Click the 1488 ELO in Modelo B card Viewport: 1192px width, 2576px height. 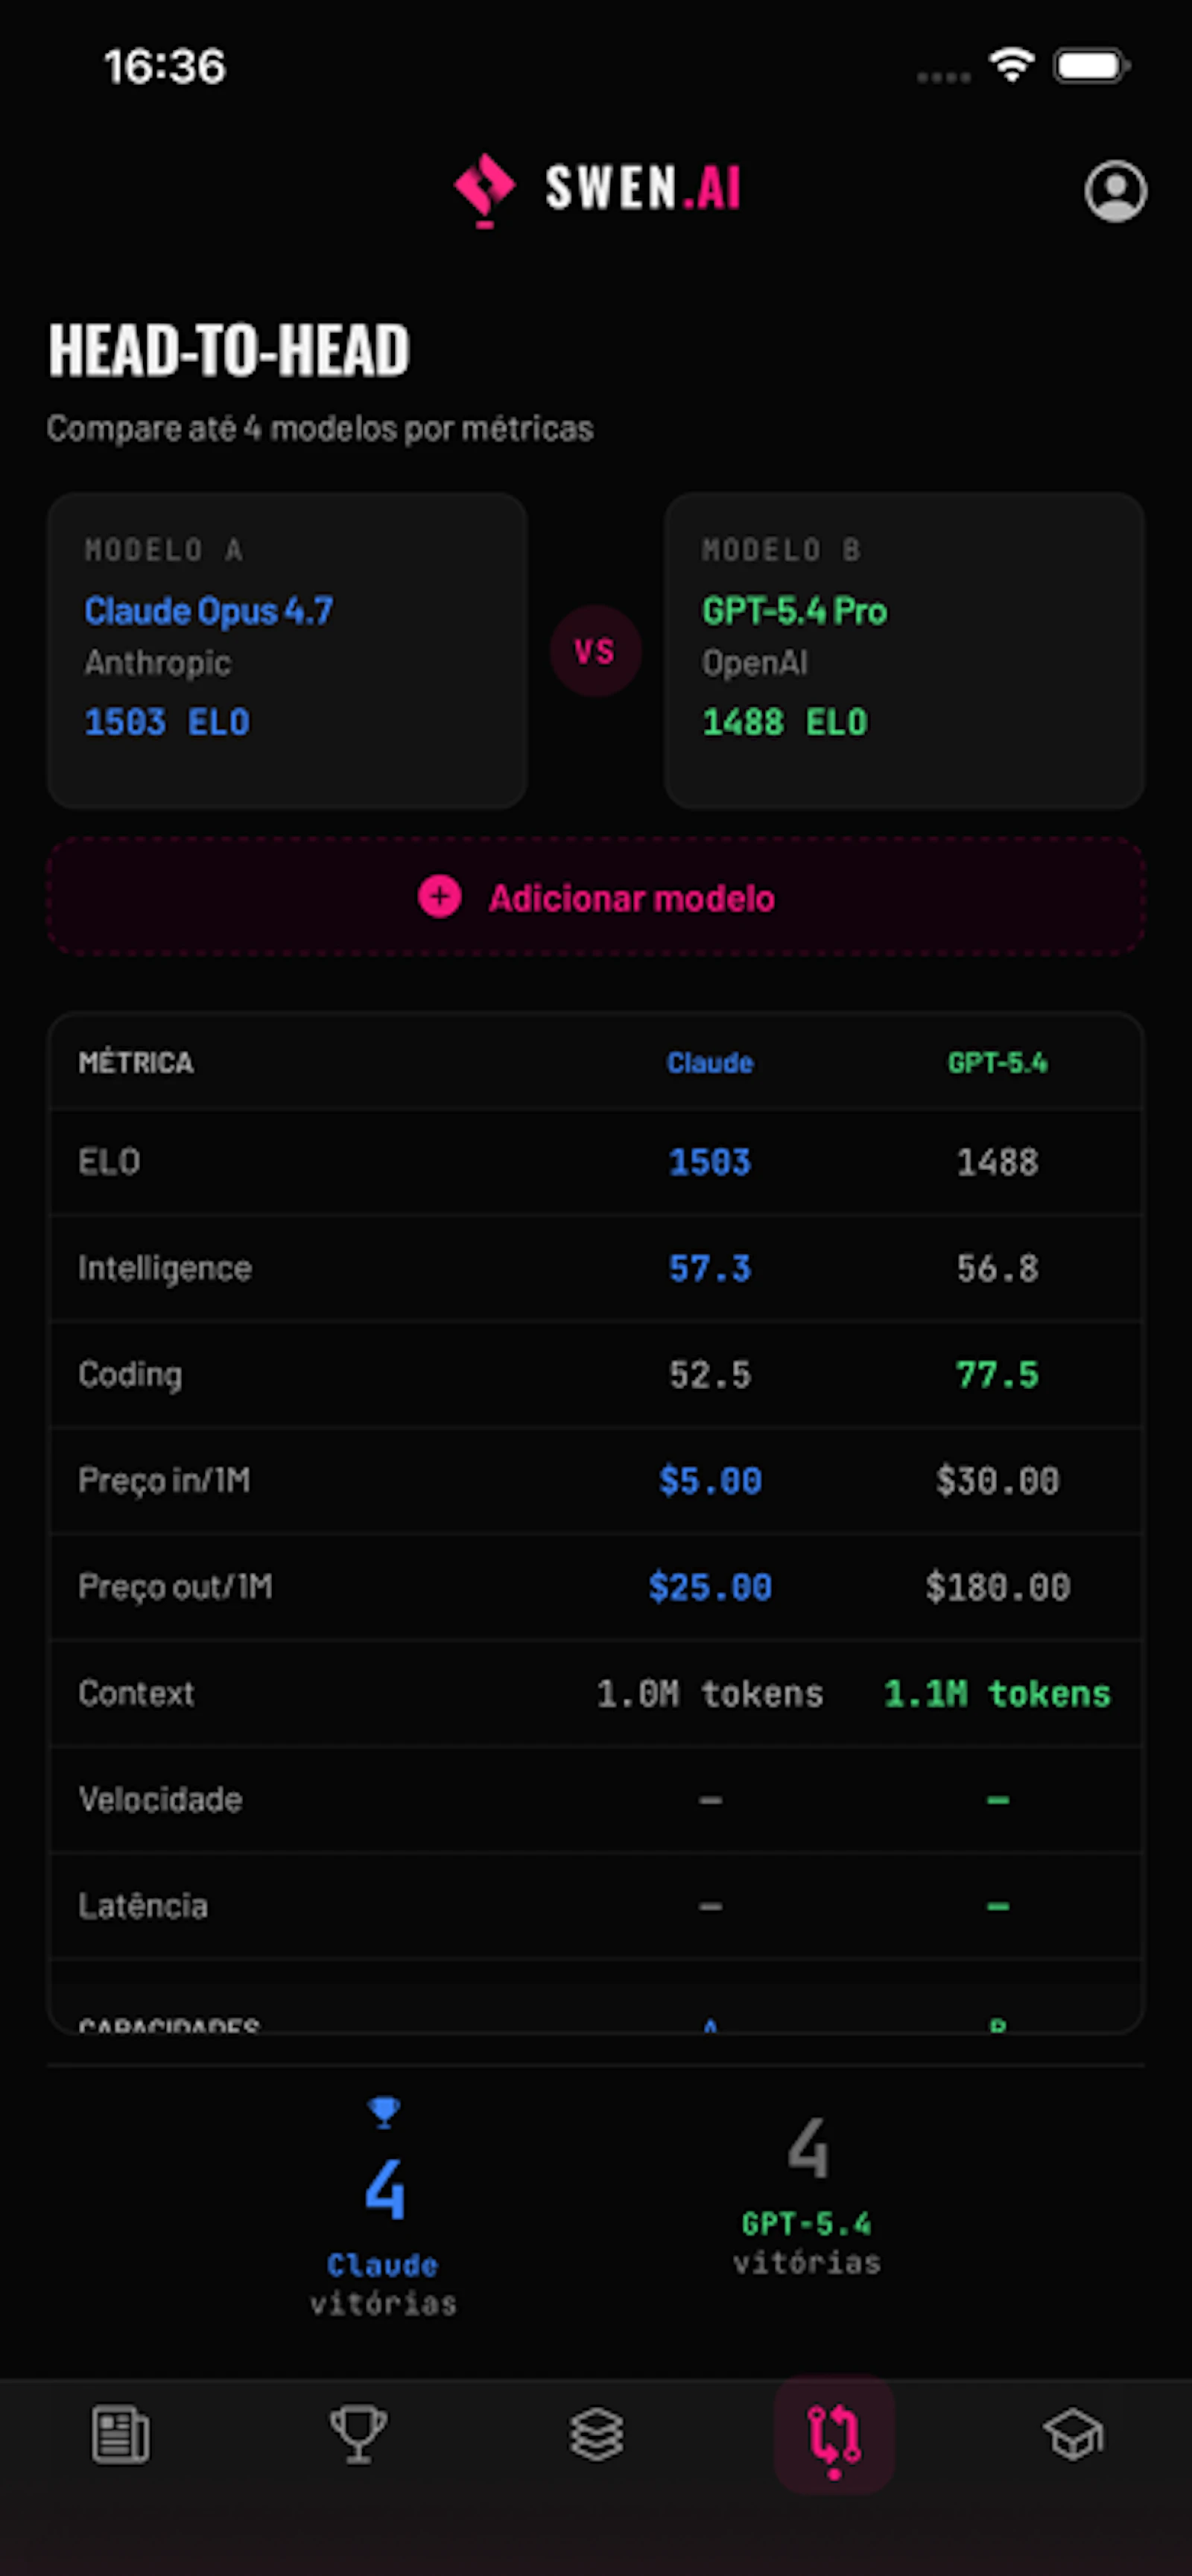[785, 721]
